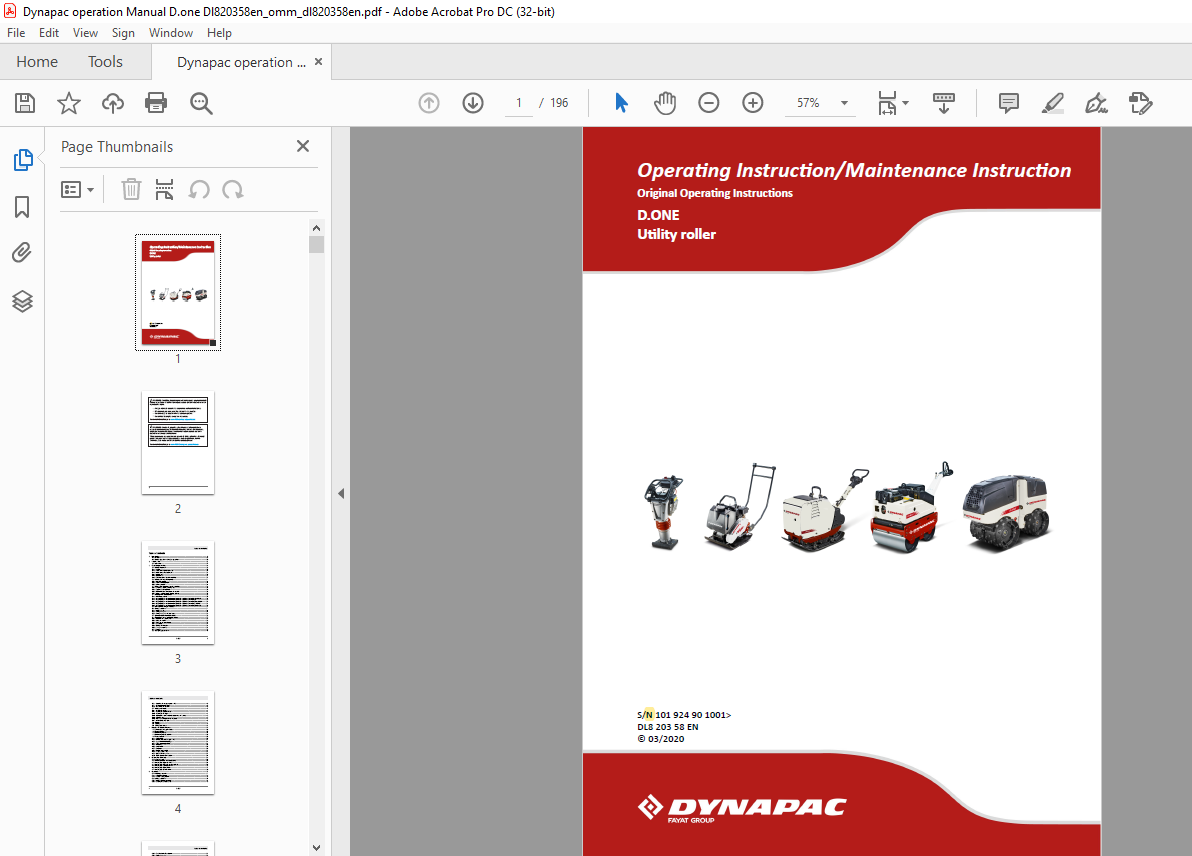Screen dimensions: 1192x856
Task: Open Find text magnifier icon
Action: point(201,103)
